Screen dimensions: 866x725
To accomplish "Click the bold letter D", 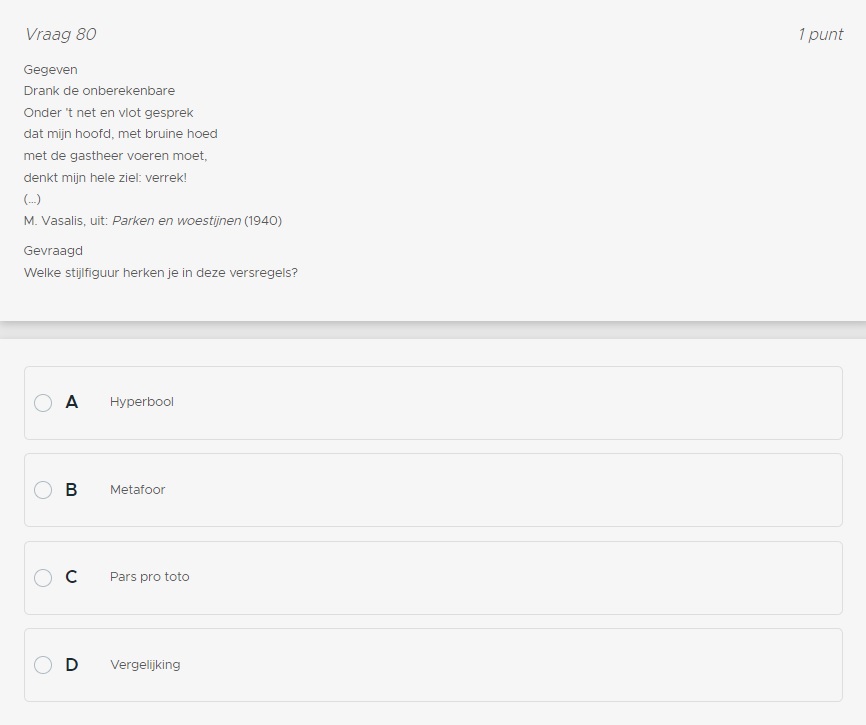I will [x=72, y=665].
